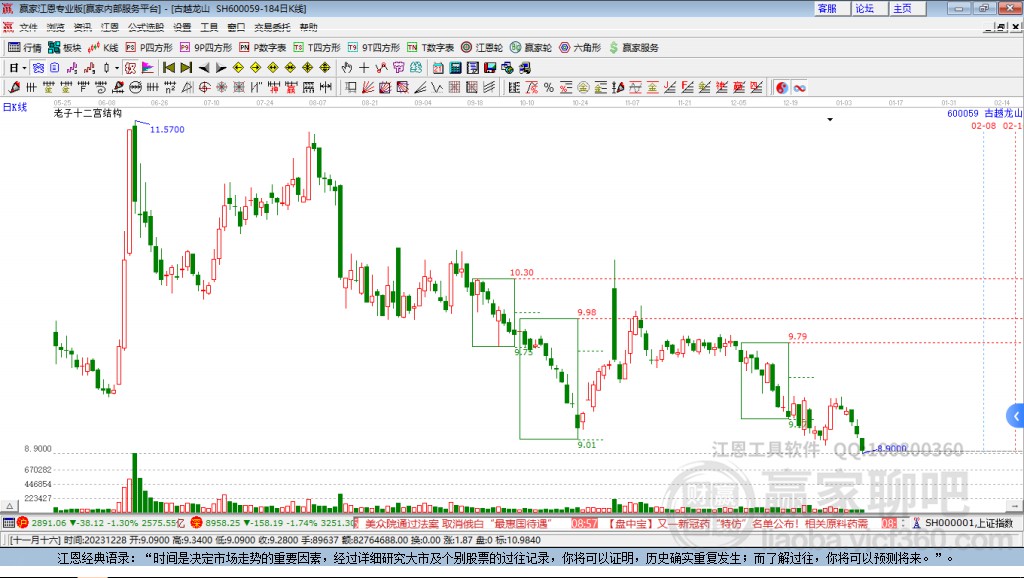Select the zigzag wave line tool
The height and width of the screenshot is (578, 1024).
click(437, 87)
